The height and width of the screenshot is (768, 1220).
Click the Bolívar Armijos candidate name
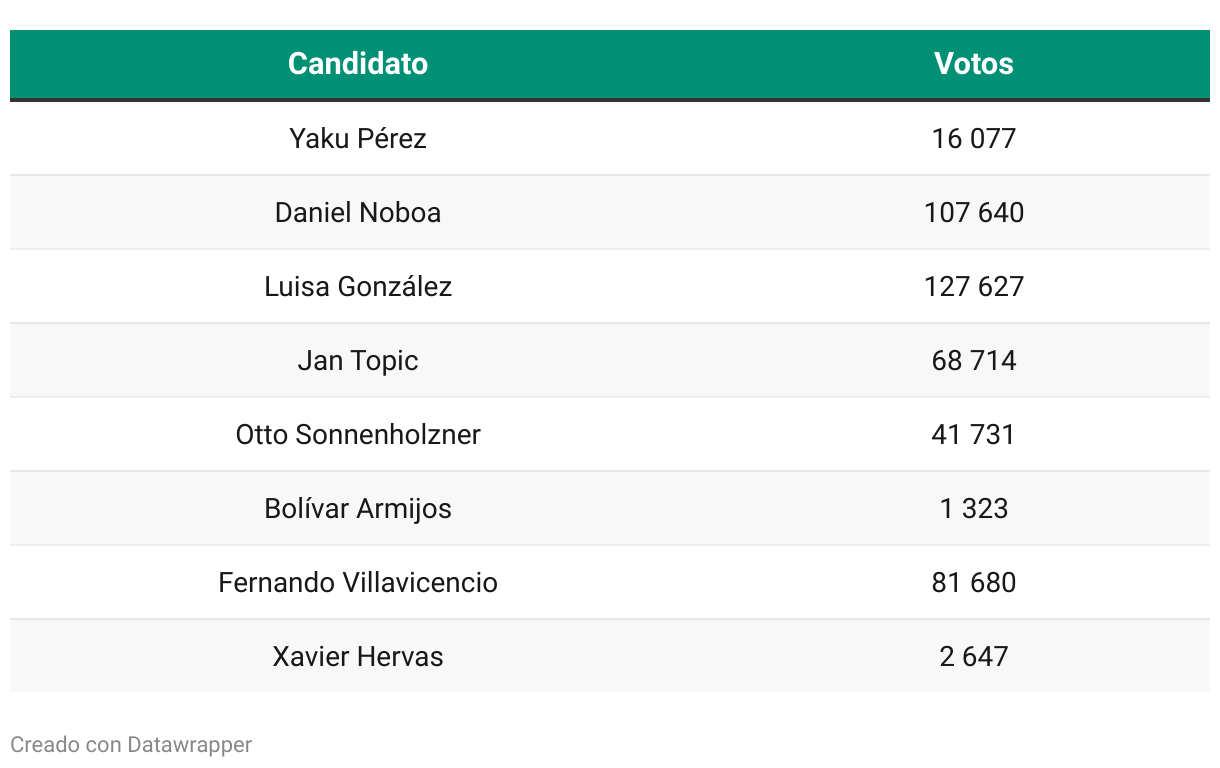coord(358,508)
